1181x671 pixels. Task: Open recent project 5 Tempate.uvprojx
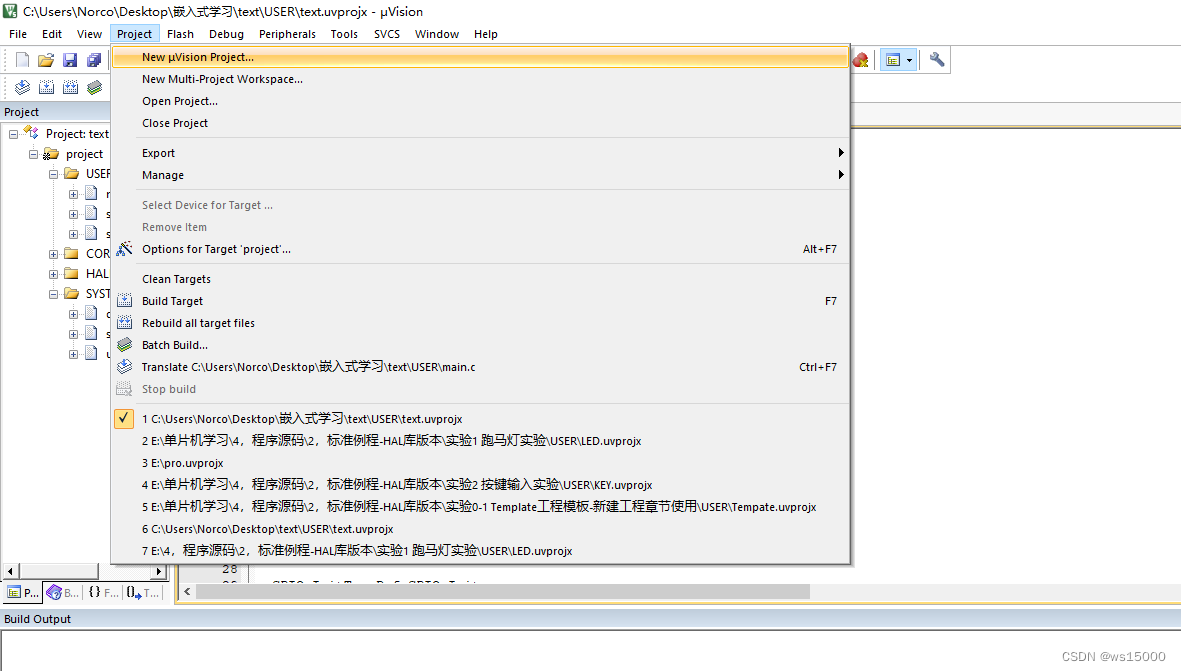pyautogui.click(x=481, y=507)
